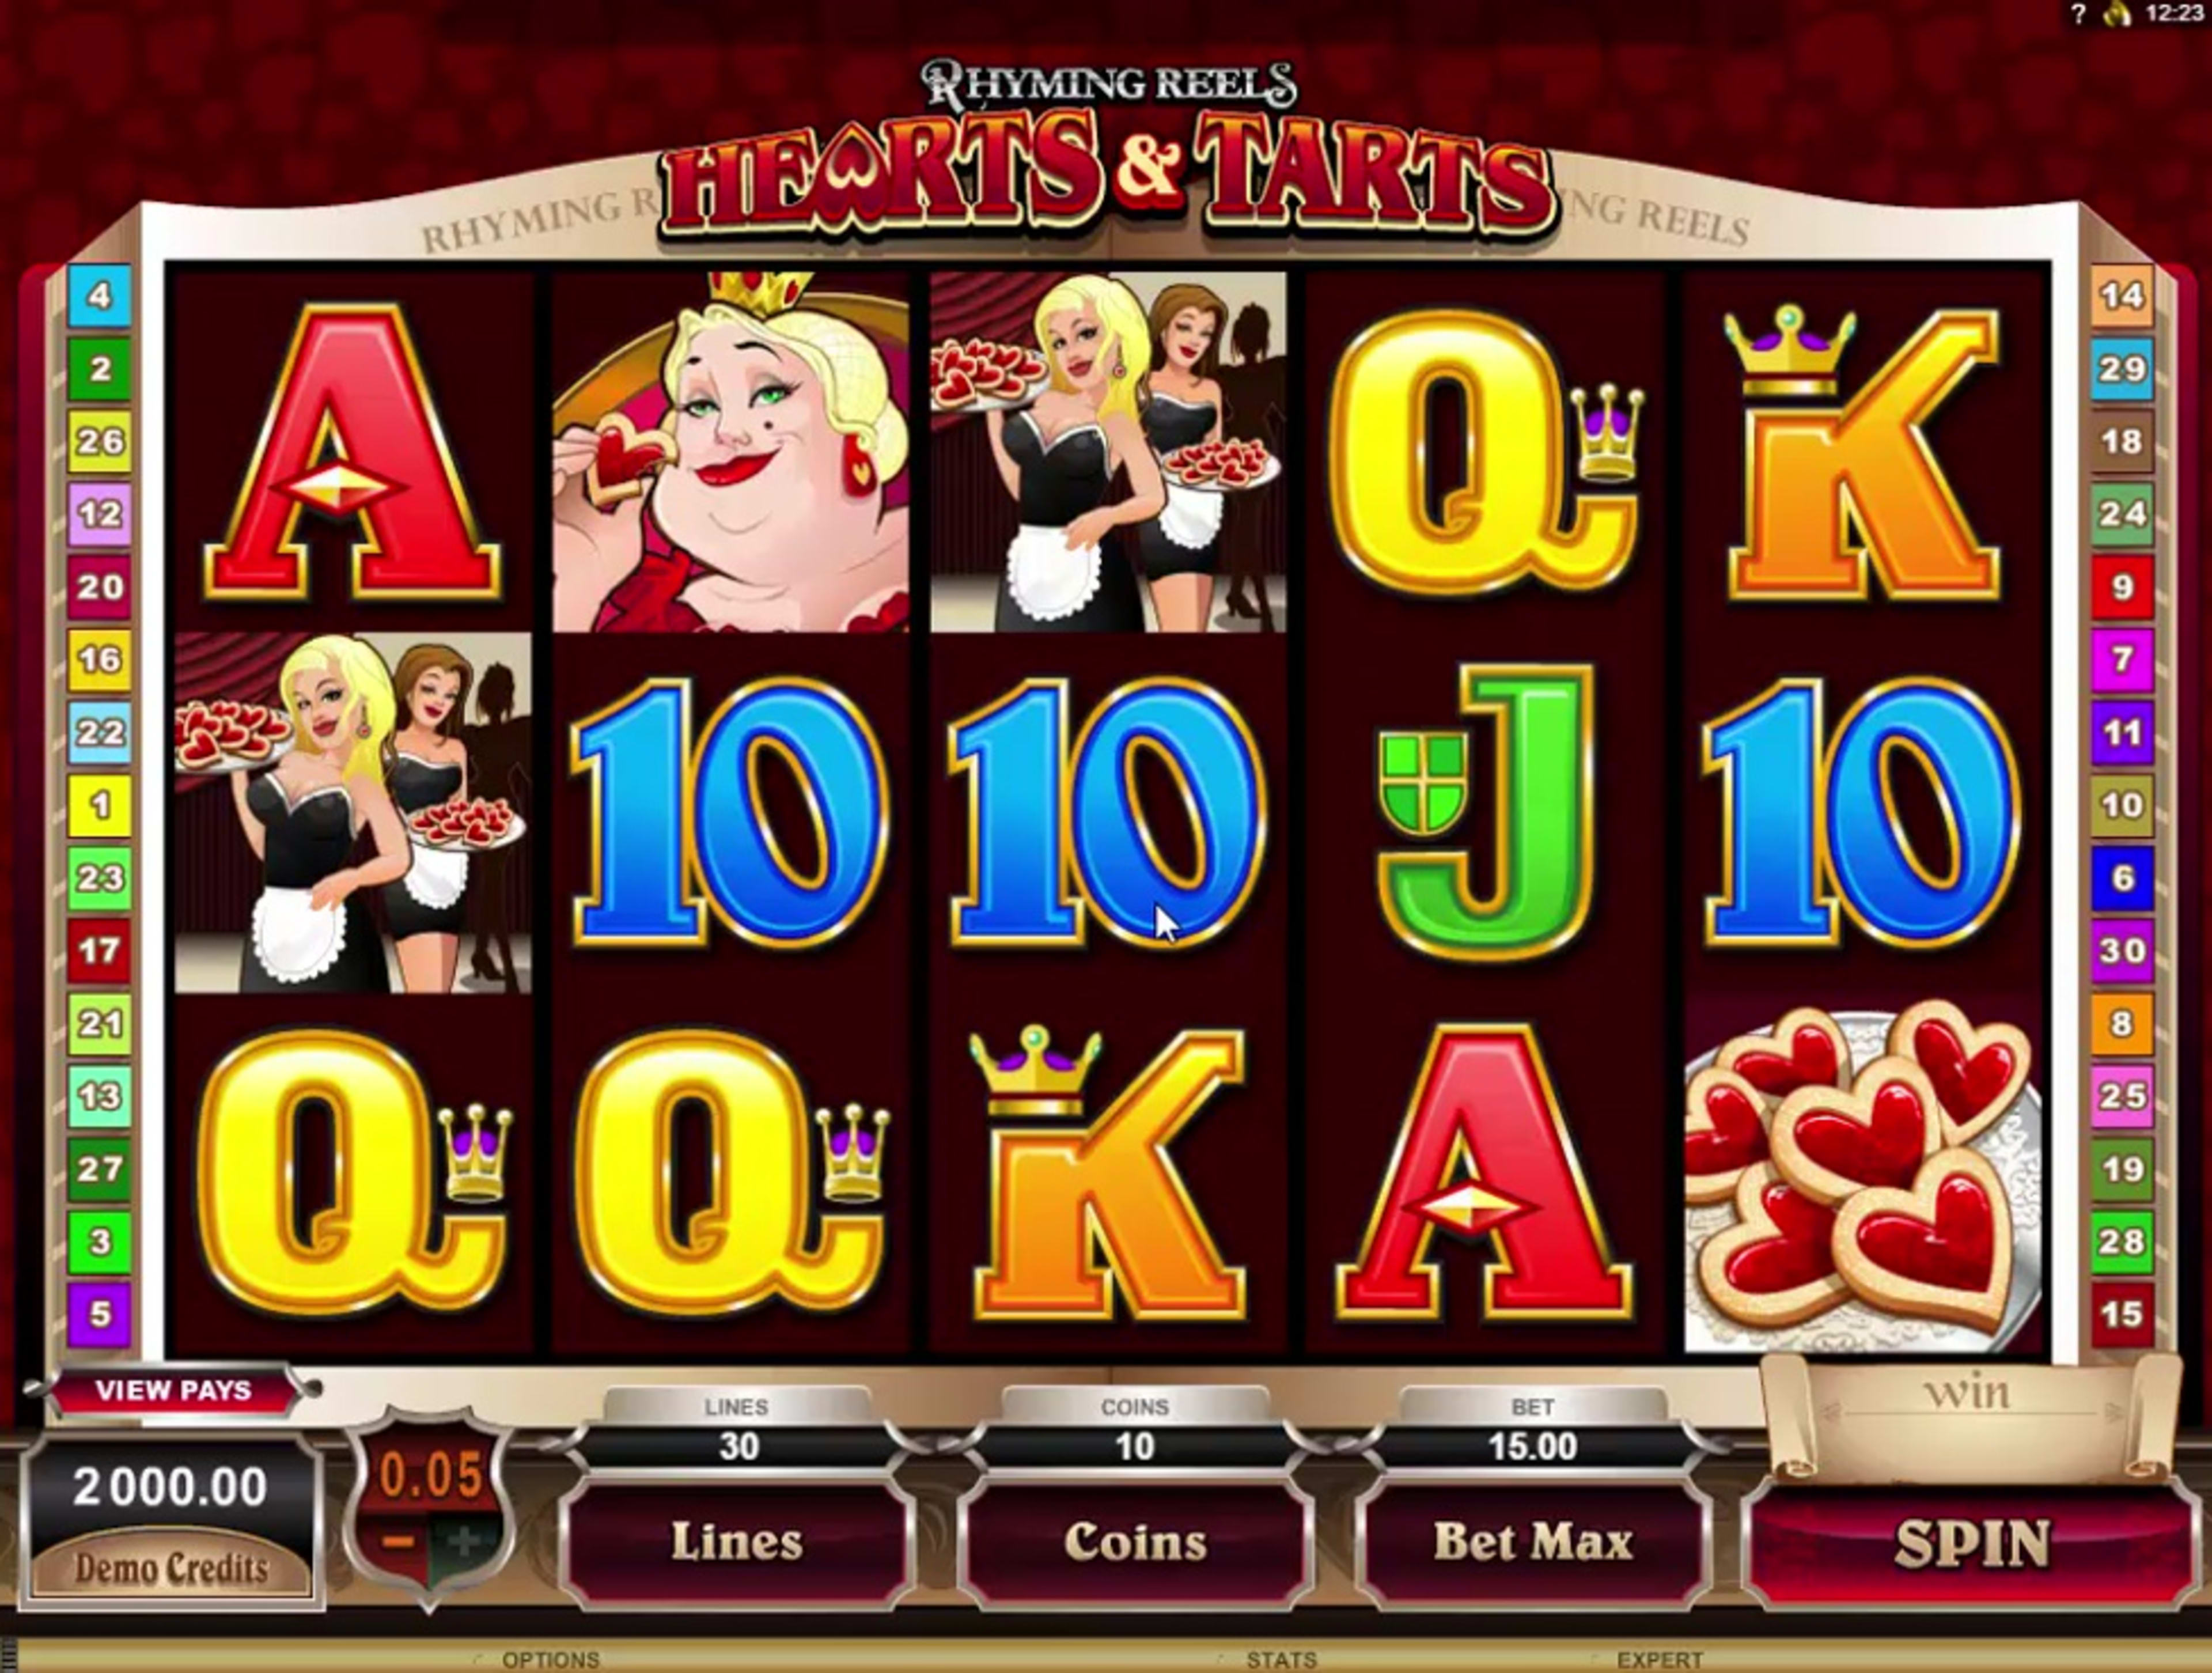
Task: Open the OPTIONS menu
Action: click(549, 1660)
